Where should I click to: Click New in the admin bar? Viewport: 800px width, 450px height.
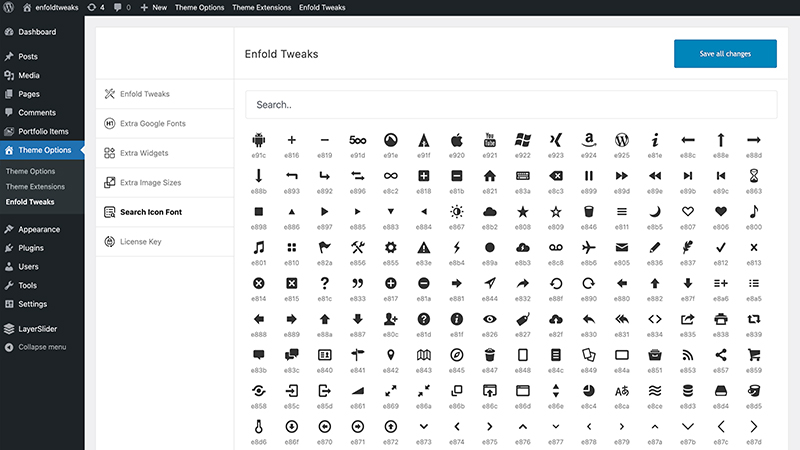(154, 8)
